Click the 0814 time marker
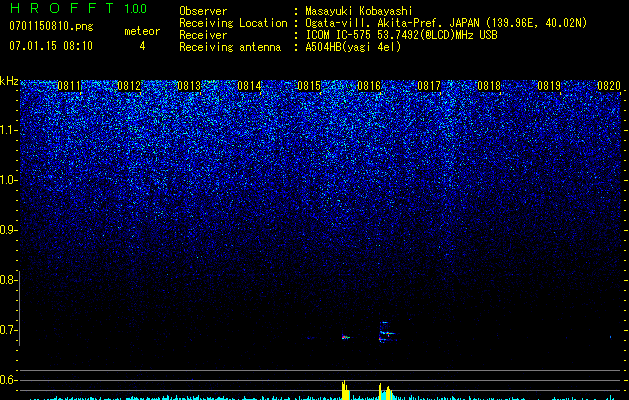 pos(249,86)
